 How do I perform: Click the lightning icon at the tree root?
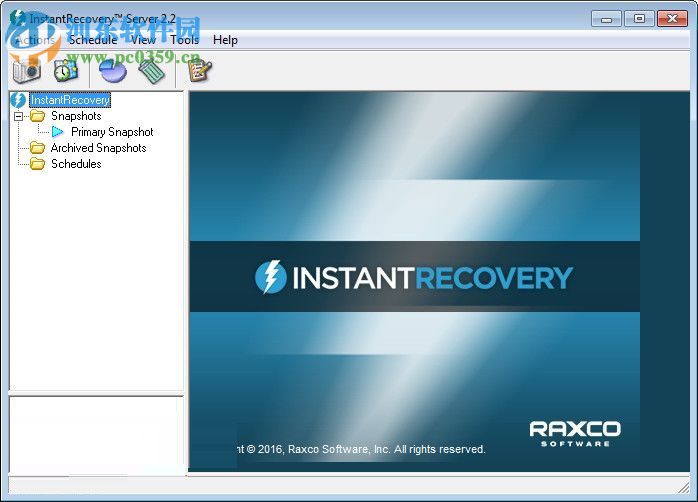[x=18, y=100]
